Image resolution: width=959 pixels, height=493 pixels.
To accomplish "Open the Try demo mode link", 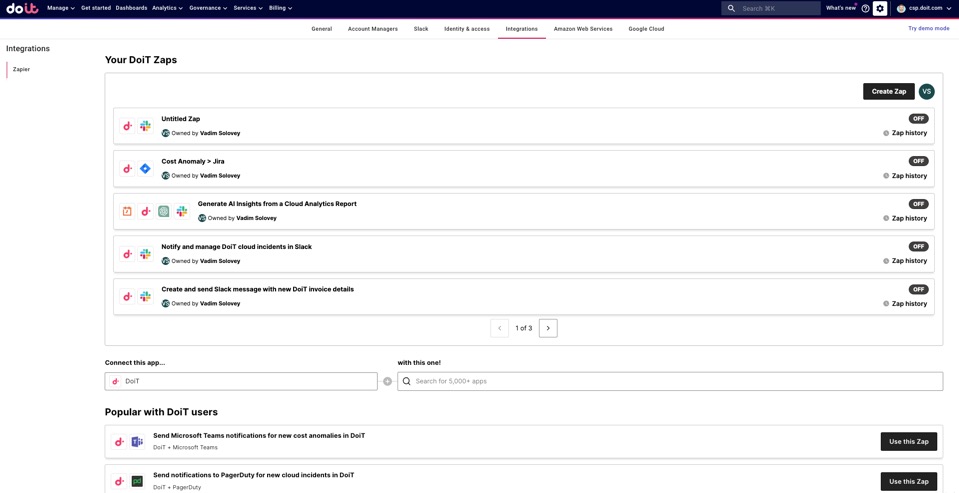I will (928, 29).
